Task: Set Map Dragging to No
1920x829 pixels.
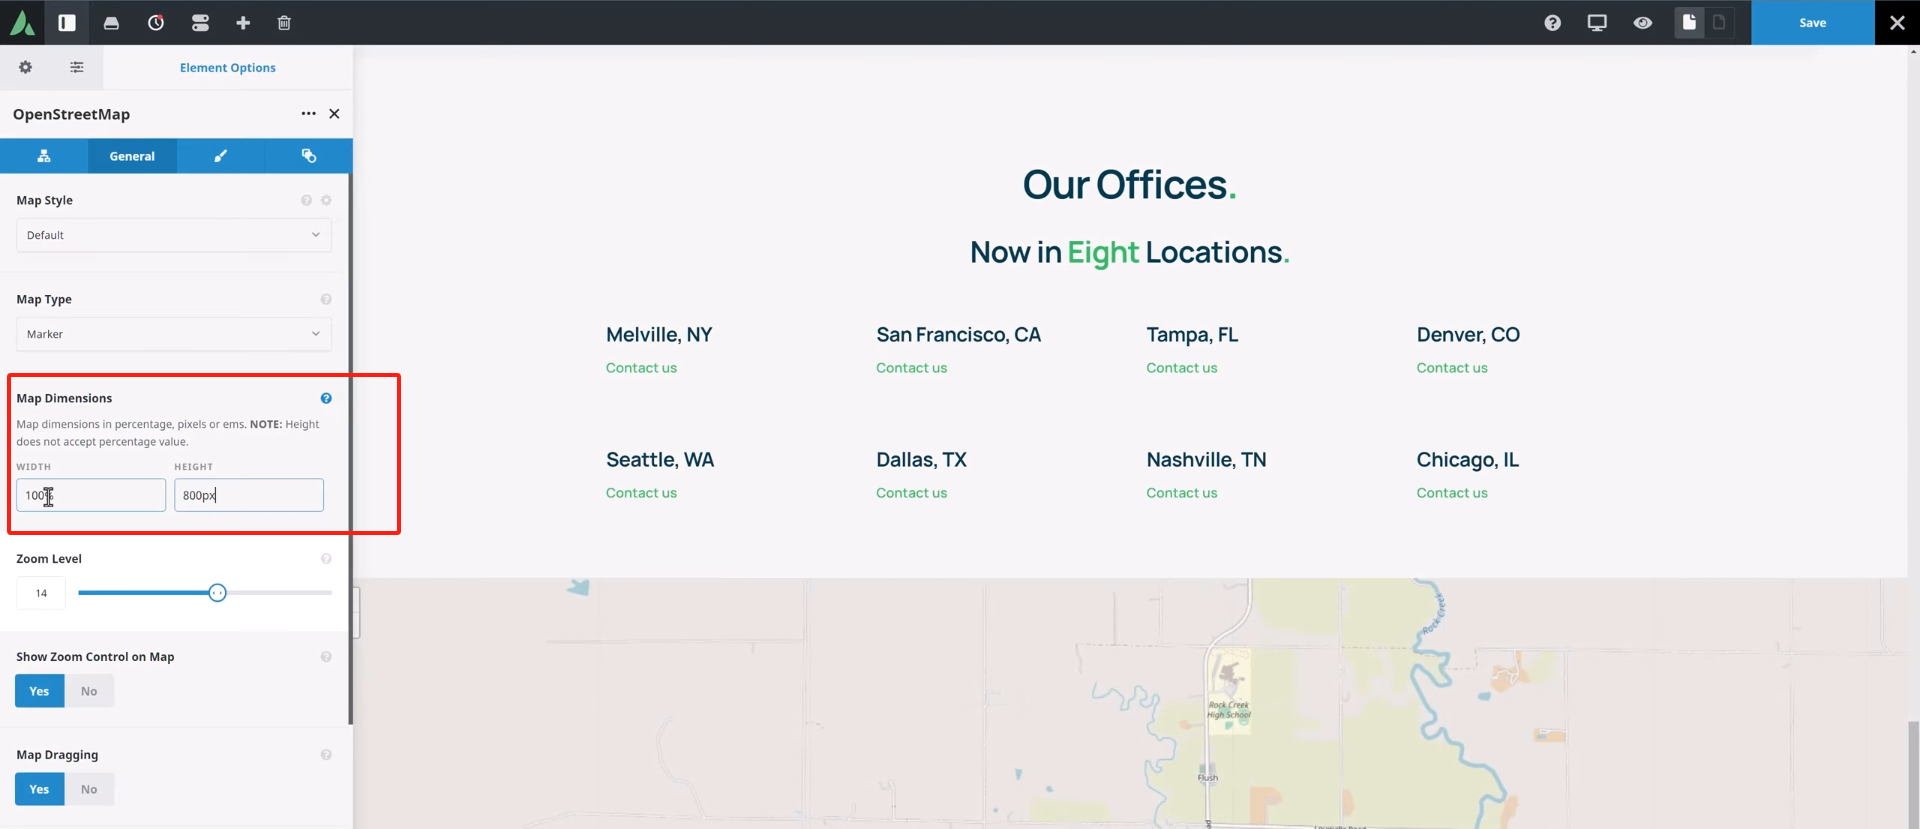Action: point(89,789)
